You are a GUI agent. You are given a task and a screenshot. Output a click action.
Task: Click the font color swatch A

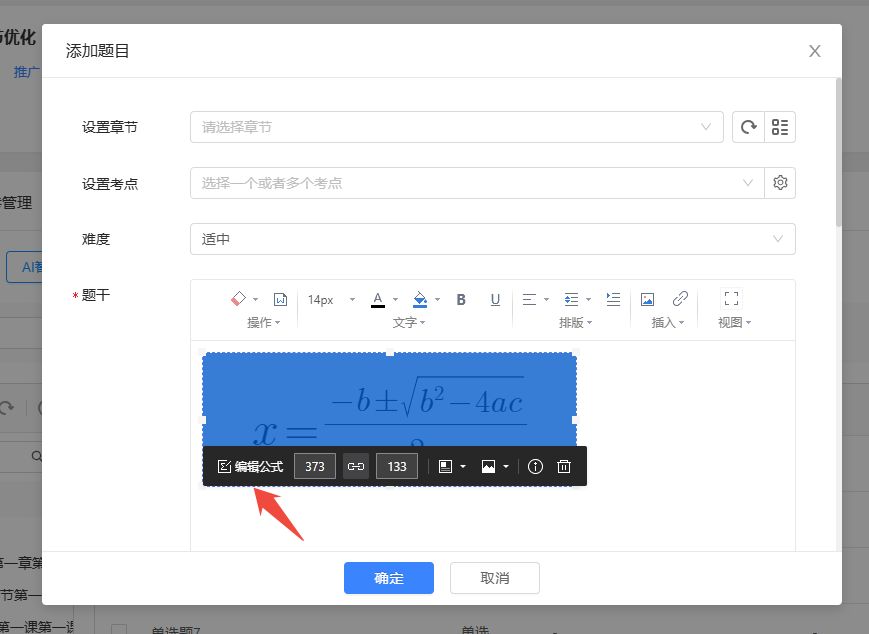pyautogui.click(x=378, y=299)
